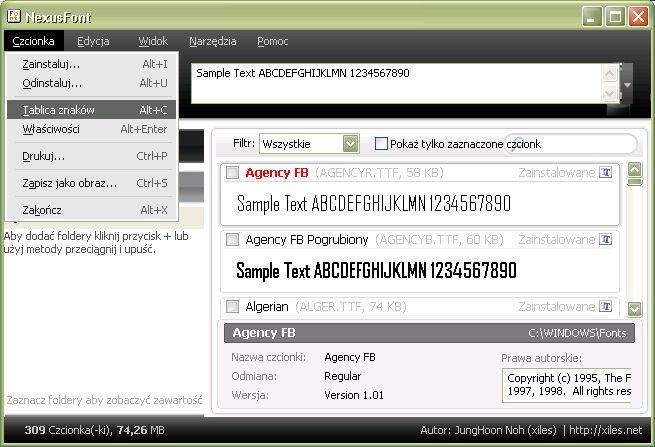Viewport: 655px width, 447px height.
Task: Click the TrueType icon in Algerian row
Action: 606,307
